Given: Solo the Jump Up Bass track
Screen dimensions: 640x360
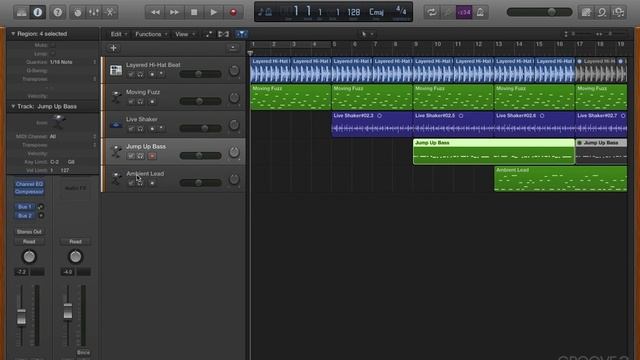Looking at the screenshot, I should (x=140, y=156).
